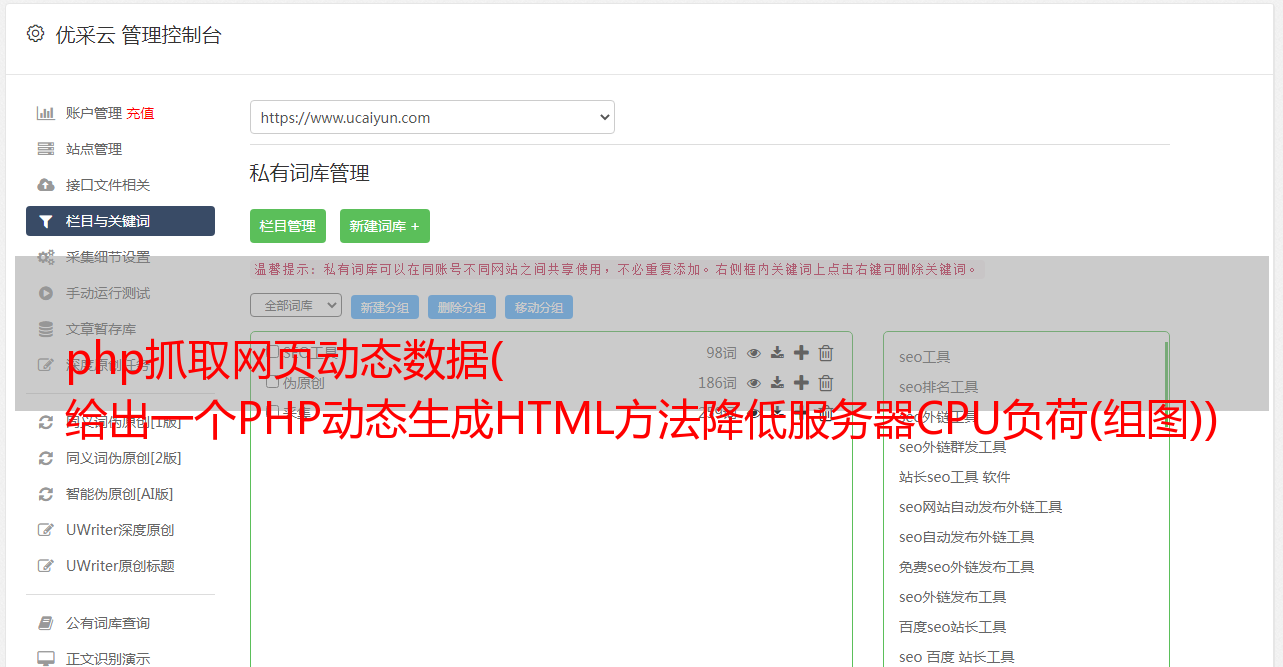Select keyword 百度seo站长工具
Screen dimensions: 1283x667
[953, 627]
